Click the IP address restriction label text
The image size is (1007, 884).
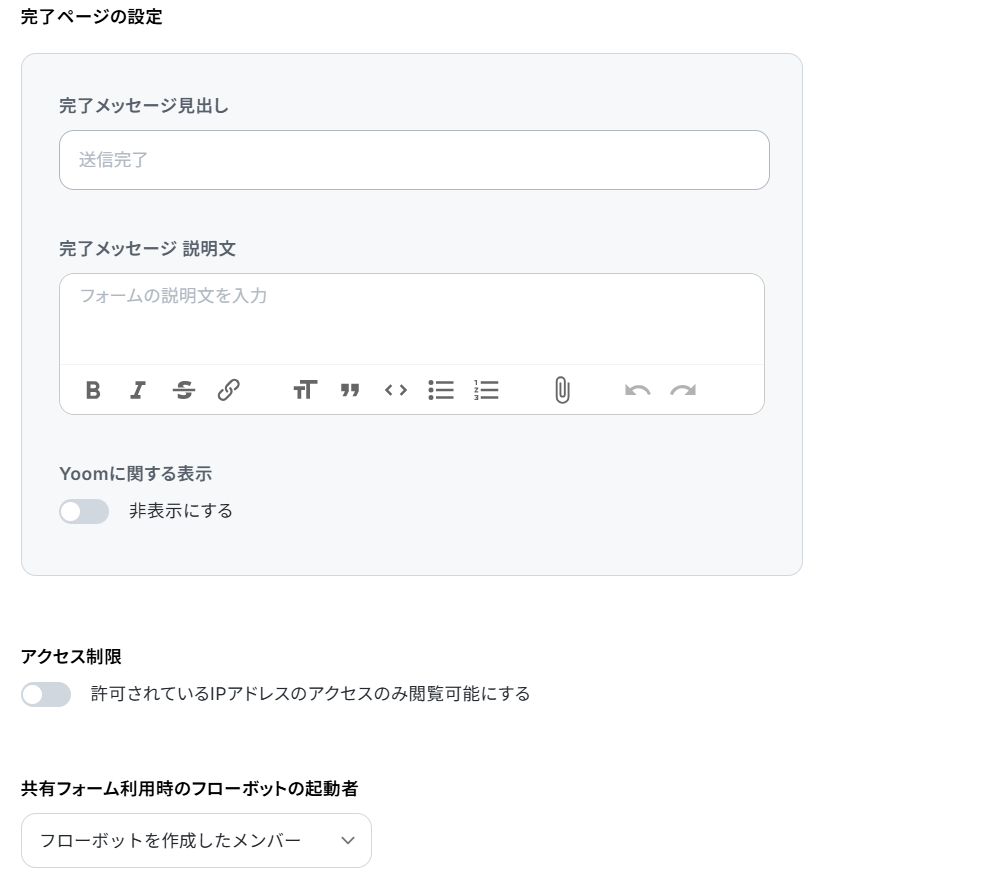(310, 694)
